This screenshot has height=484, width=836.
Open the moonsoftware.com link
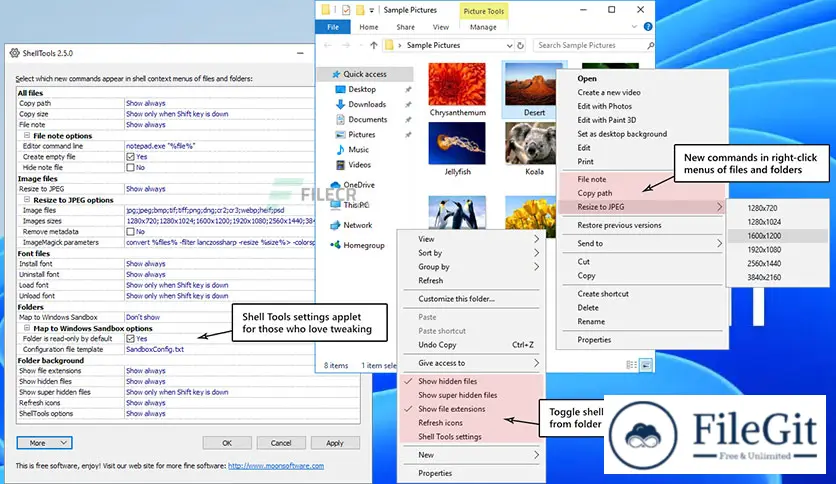click(276, 465)
